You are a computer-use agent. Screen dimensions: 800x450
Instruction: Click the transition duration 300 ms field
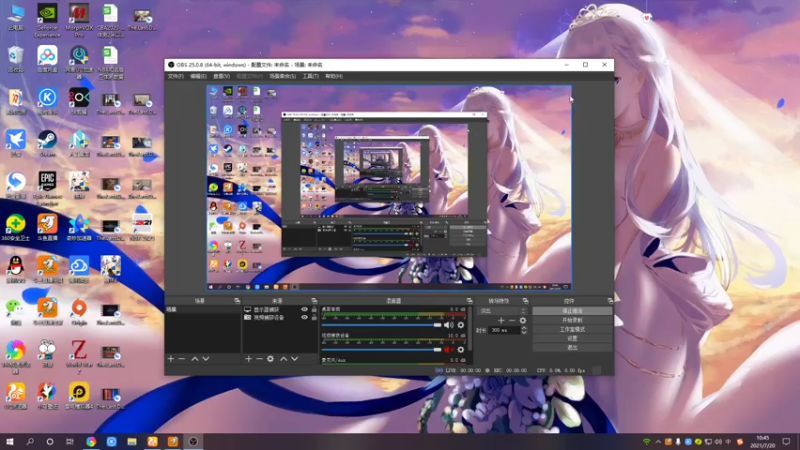(x=504, y=330)
